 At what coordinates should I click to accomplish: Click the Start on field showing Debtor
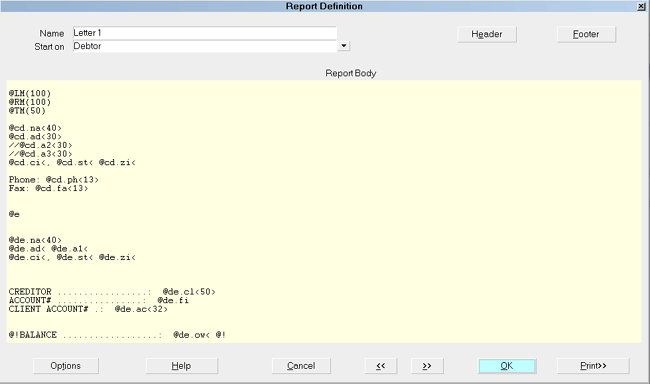[x=205, y=46]
